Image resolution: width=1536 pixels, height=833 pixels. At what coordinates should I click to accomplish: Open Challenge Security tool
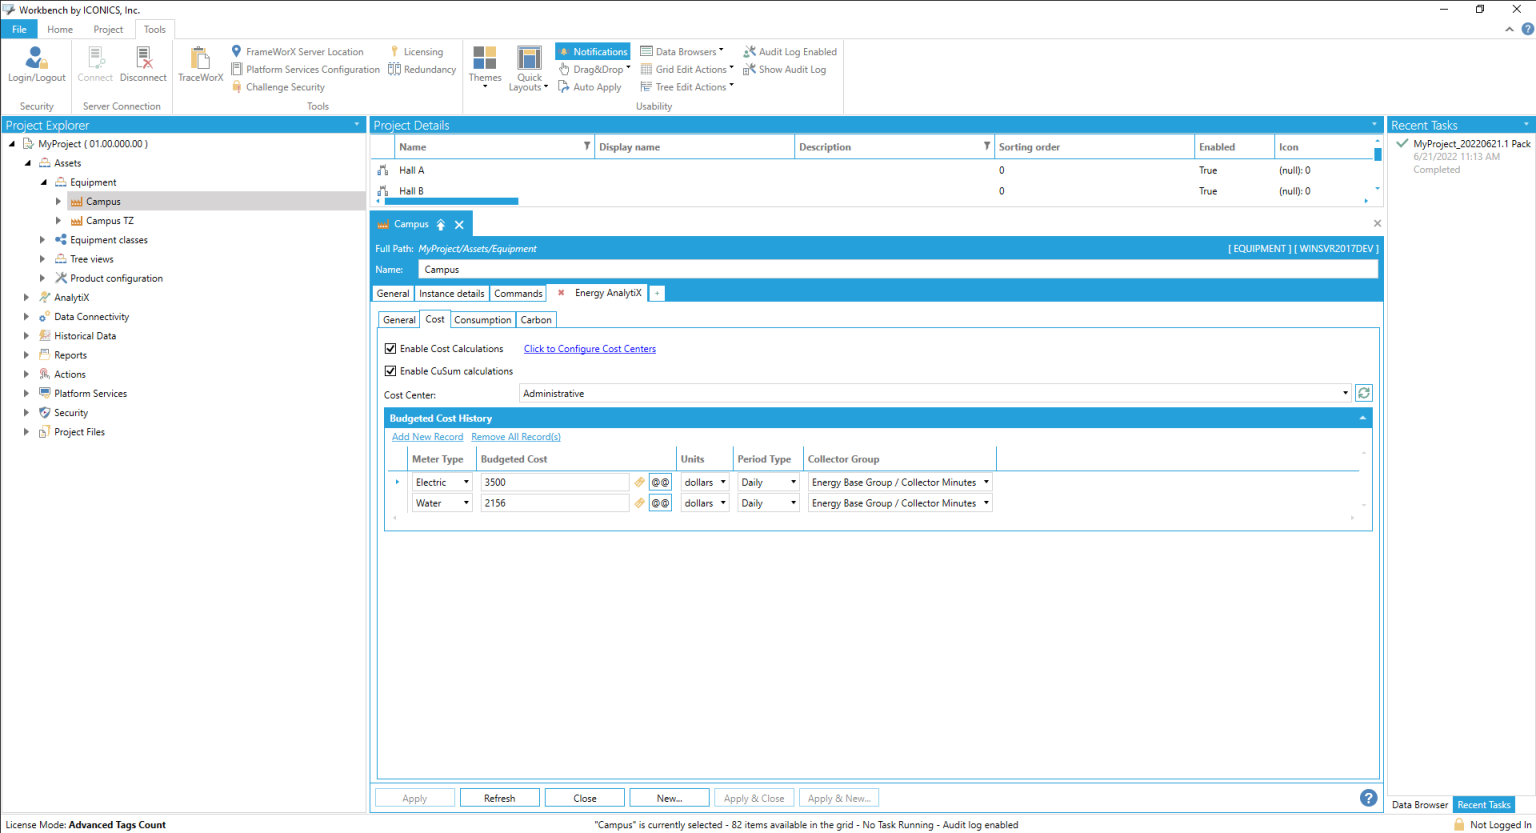(x=278, y=87)
